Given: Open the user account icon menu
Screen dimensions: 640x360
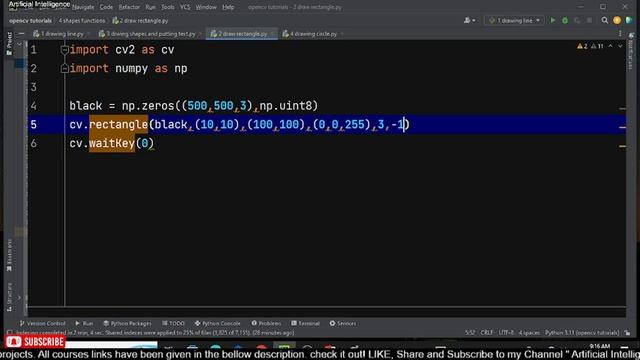Looking at the screenshot, I should coord(469,20).
